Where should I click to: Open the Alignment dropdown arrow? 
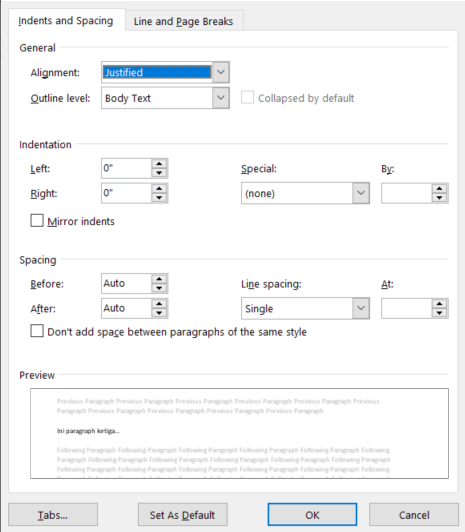[221, 72]
